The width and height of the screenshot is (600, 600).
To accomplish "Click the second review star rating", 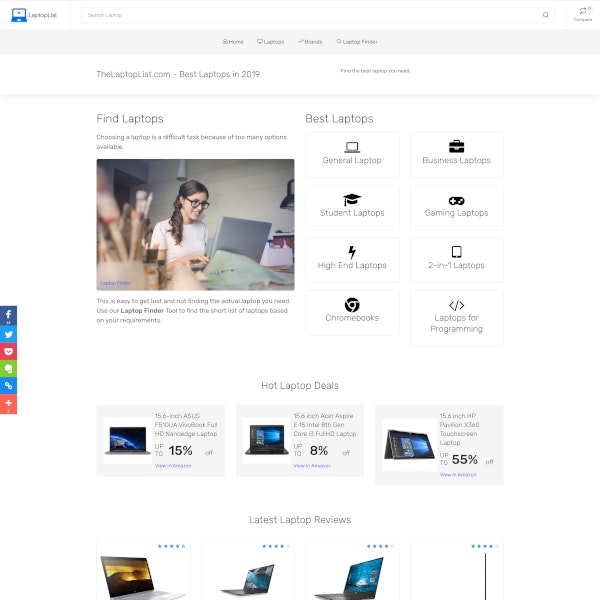I will point(276,546).
